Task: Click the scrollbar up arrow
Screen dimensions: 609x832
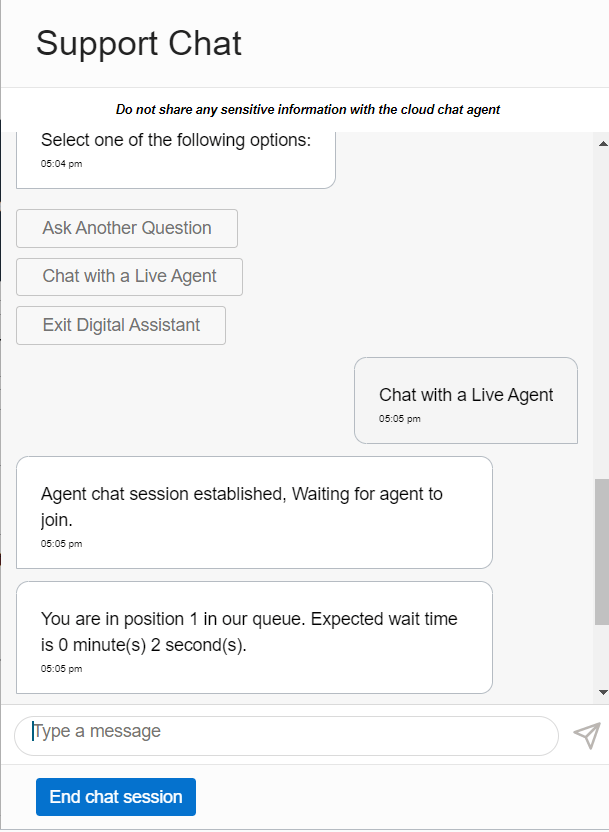Action: (602, 144)
